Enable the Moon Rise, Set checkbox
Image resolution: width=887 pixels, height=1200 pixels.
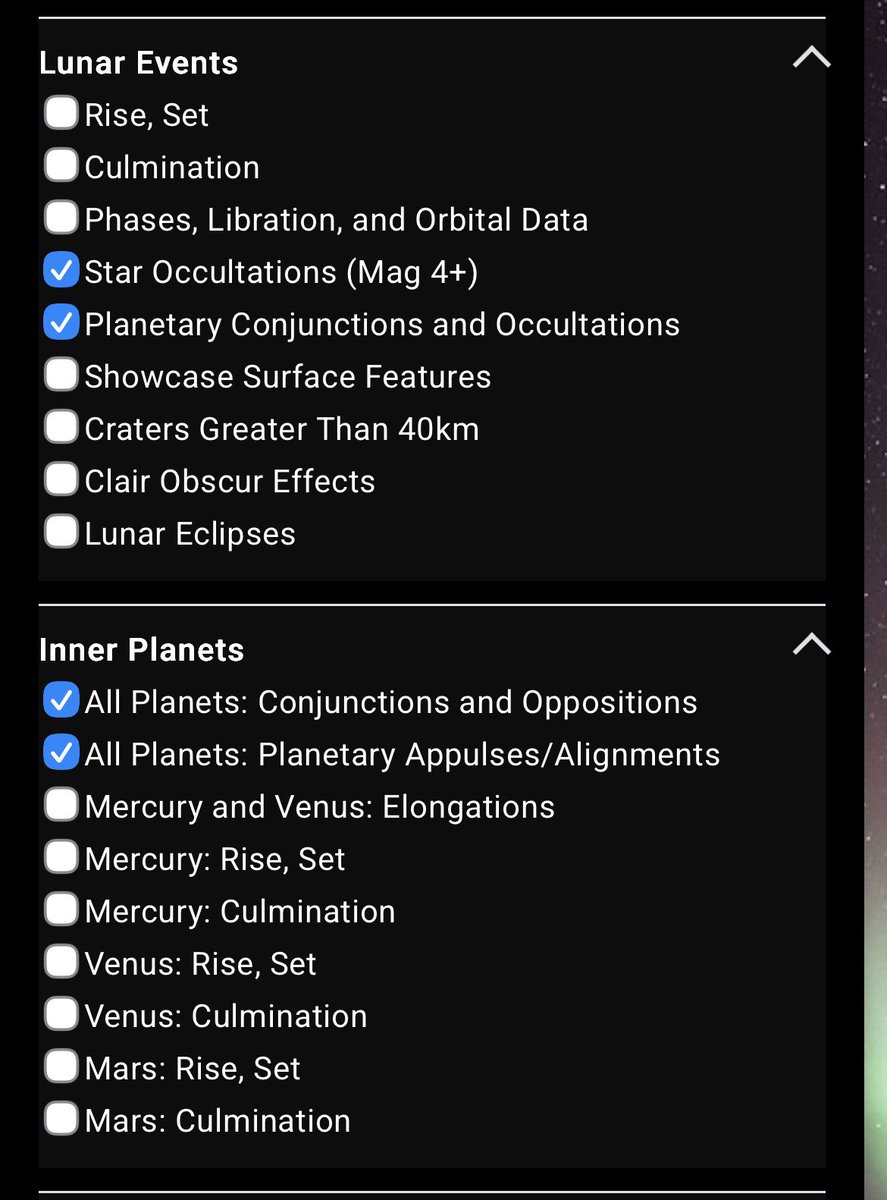61,113
